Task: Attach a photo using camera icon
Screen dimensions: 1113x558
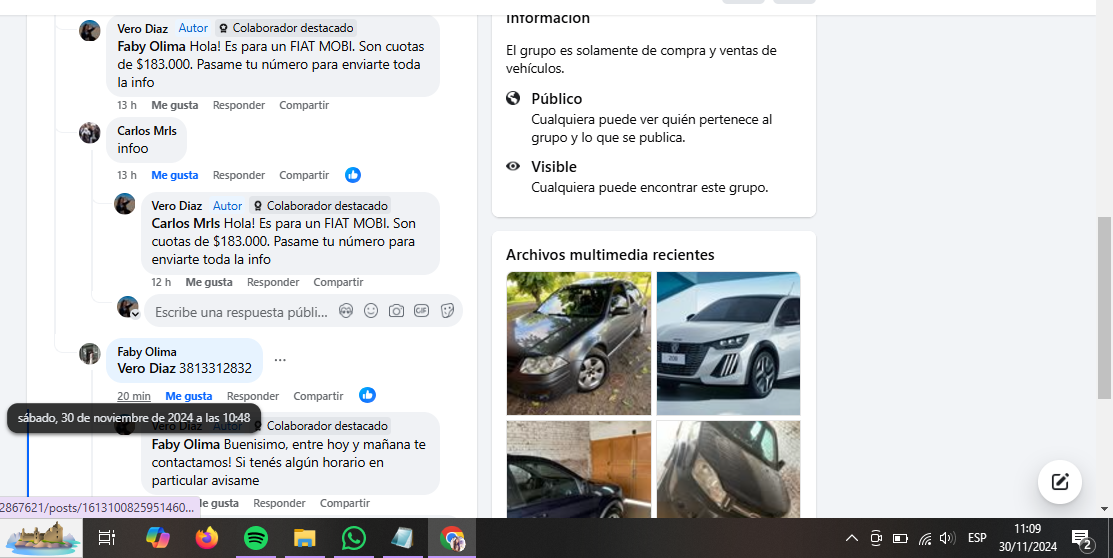Action: pos(396,311)
